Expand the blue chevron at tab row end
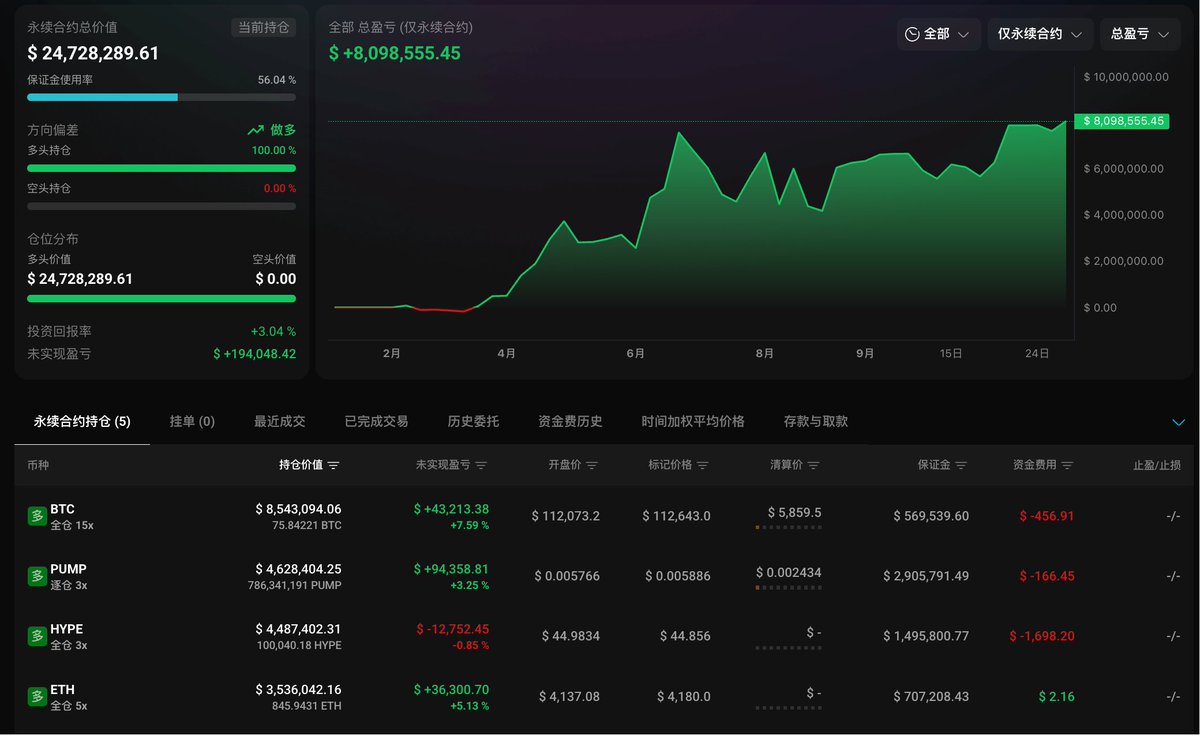Image resolution: width=1200 pixels, height=735 pixels. coord(1178,422)
